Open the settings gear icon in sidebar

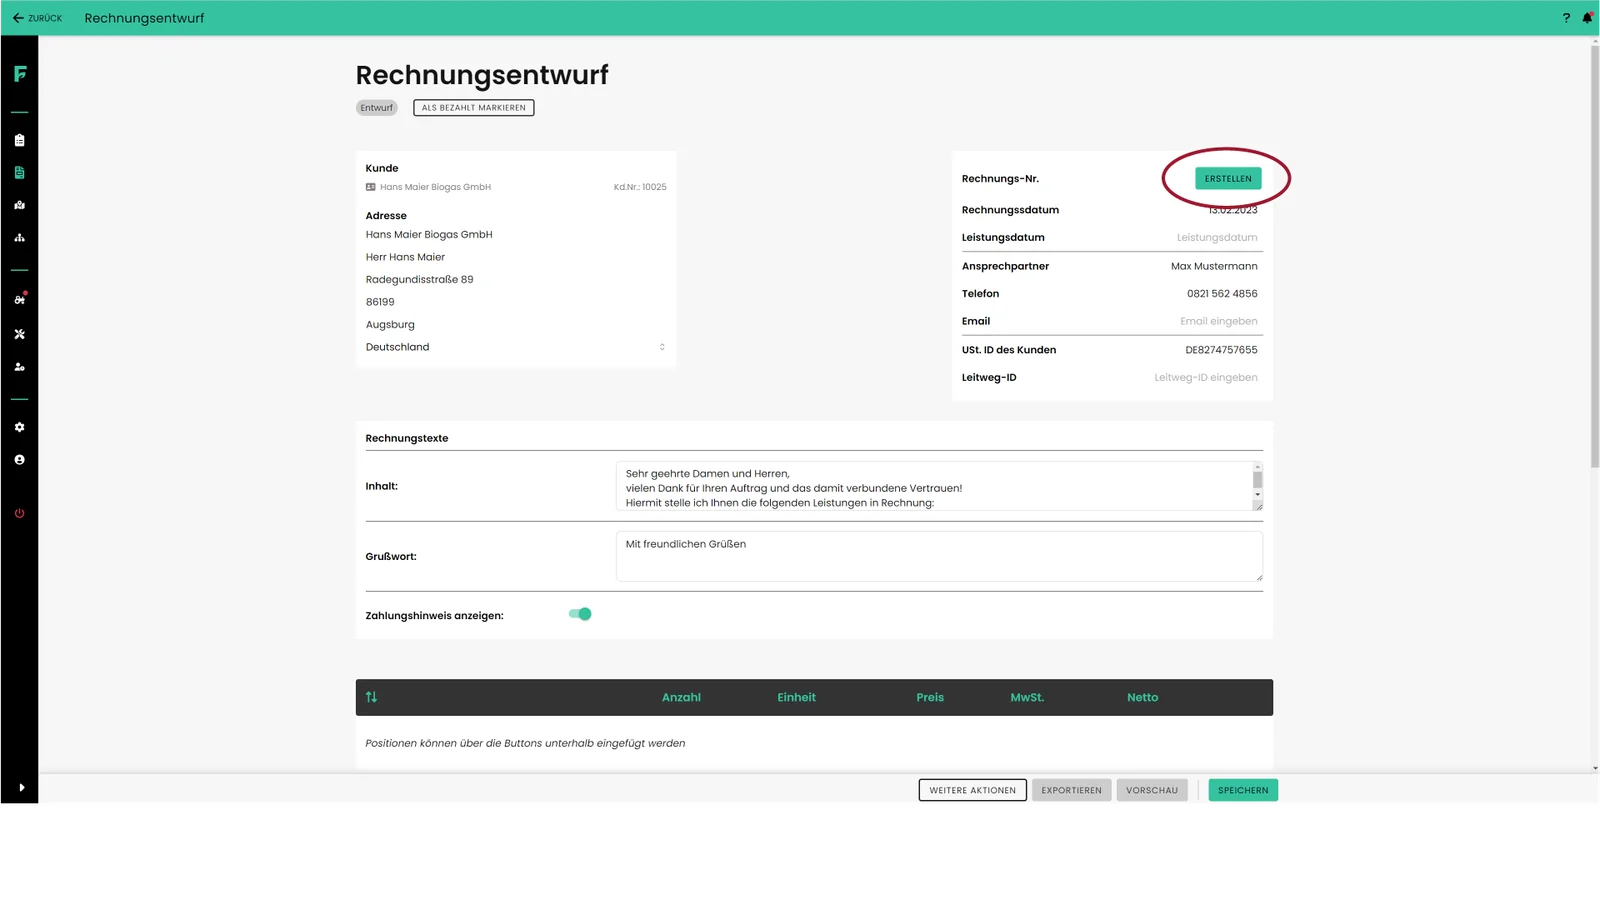point(19,427)
